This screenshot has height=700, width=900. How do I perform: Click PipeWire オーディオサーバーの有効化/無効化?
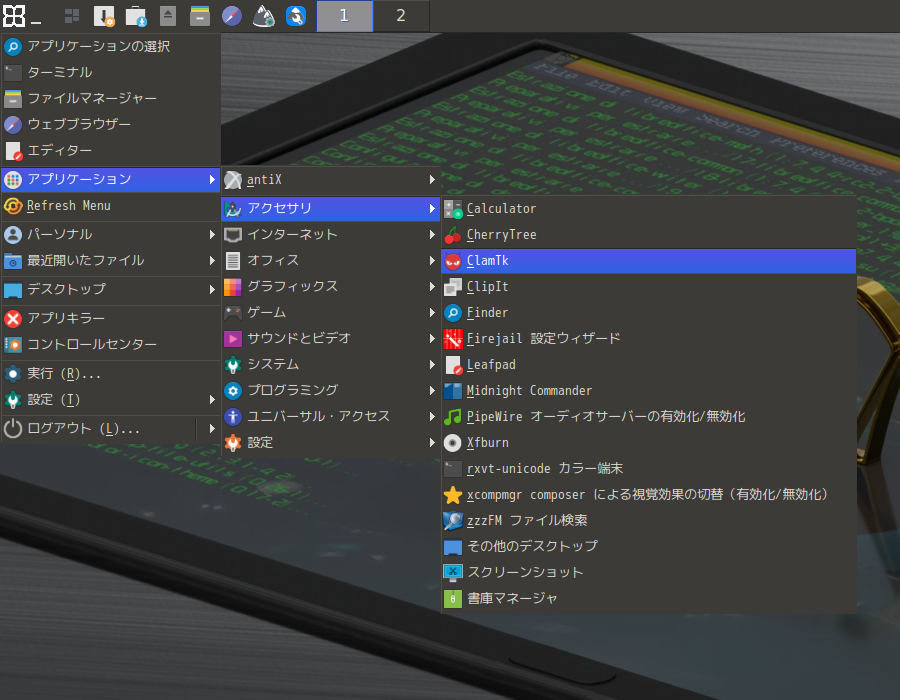point(649,417)
